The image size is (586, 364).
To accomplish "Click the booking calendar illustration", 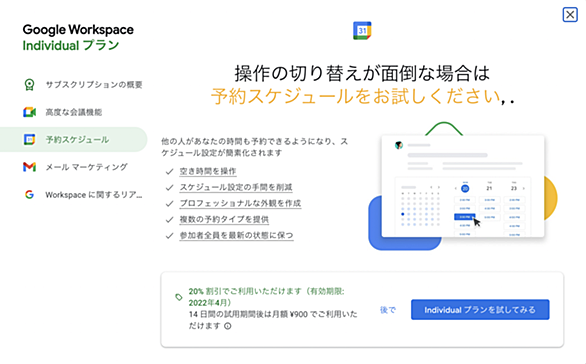I will point(462,186).
